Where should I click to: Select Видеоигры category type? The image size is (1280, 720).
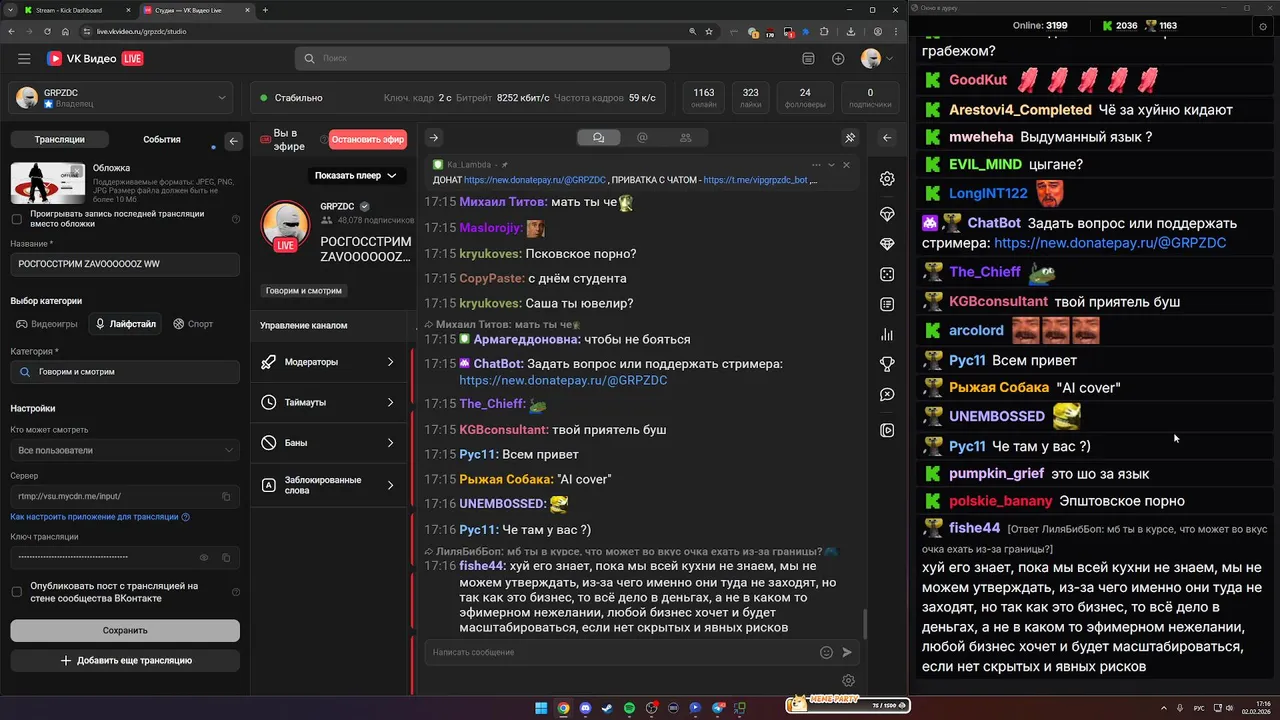coord(47,324)
